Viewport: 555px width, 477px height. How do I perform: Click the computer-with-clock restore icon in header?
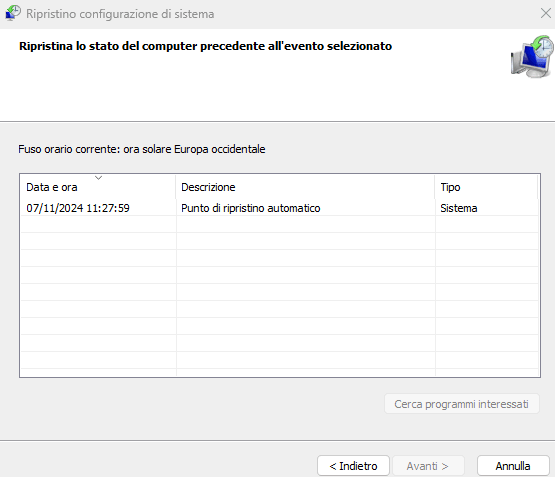click(532, 57)
